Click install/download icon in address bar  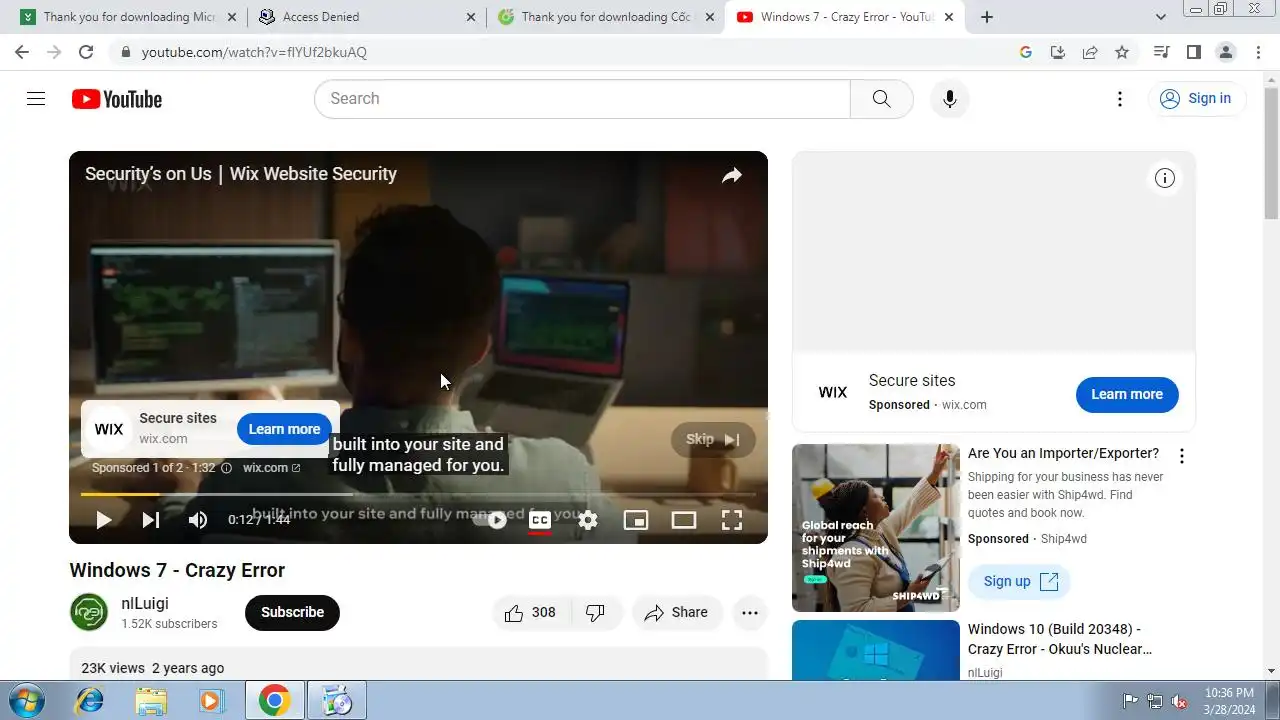(1058, 52)
